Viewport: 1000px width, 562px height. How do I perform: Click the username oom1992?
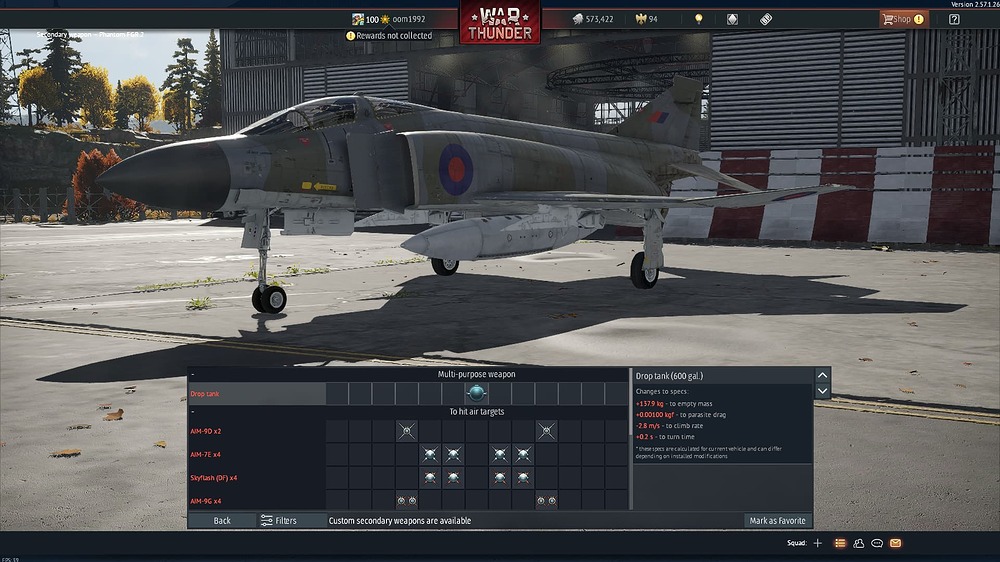point(409,19)
